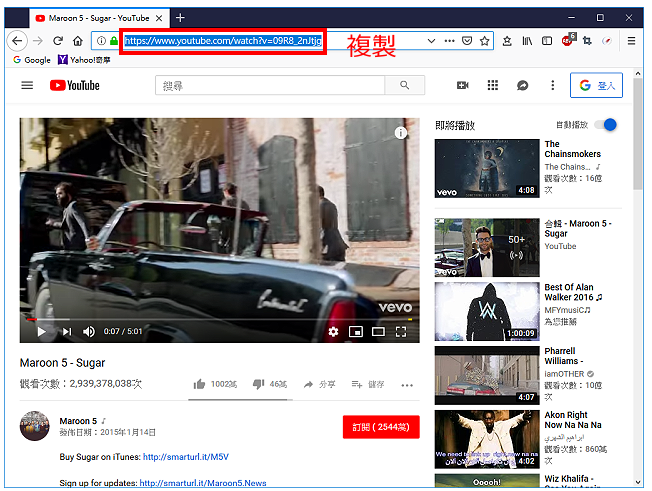The height and width of the screenshot is (491, 652).
Task: Open YouTube settings vertical dots menu
Action: click(x=553, y=86)
